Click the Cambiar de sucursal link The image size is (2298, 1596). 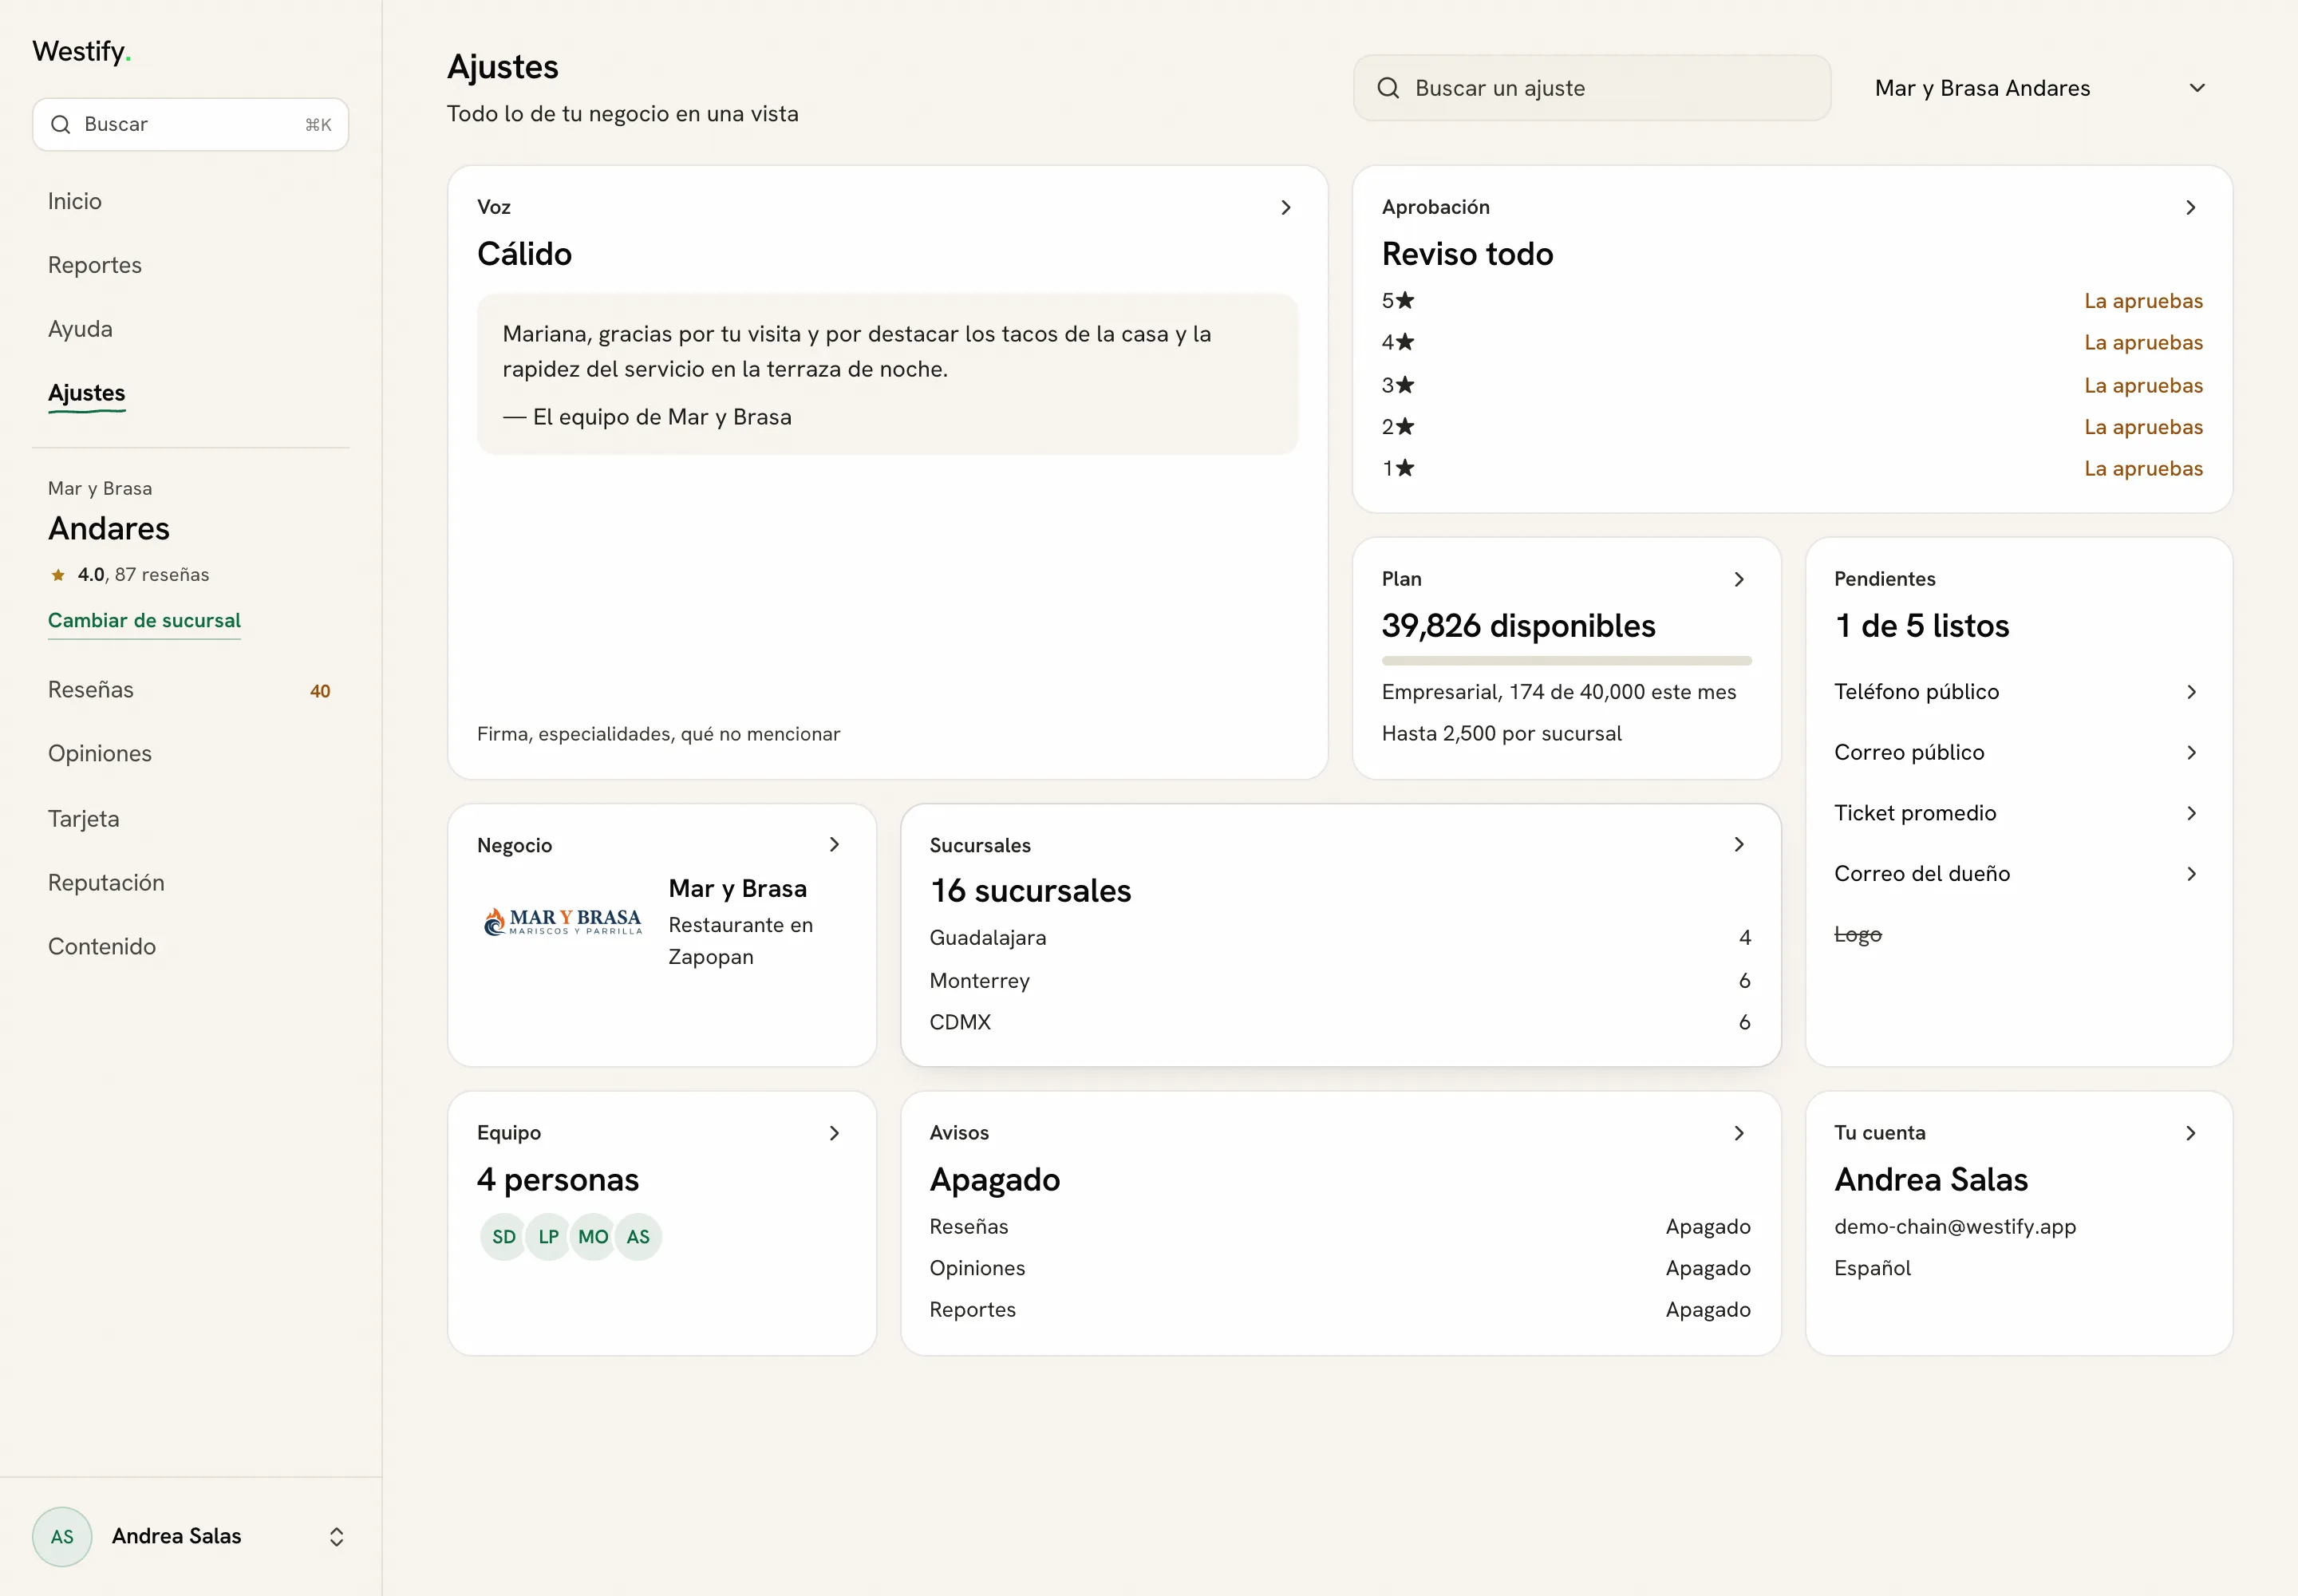[x=144, y=620]
